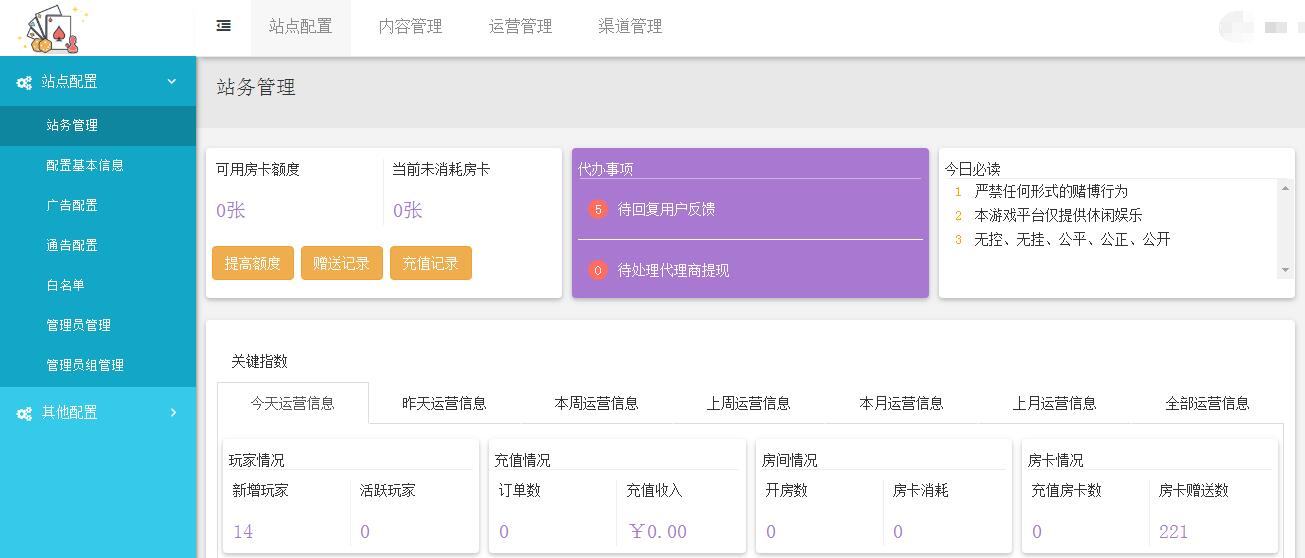This screenshot has width=1305, height=558.
Task: Click the red badge showing 0 withdrawals
Action: tap(598, 271)
